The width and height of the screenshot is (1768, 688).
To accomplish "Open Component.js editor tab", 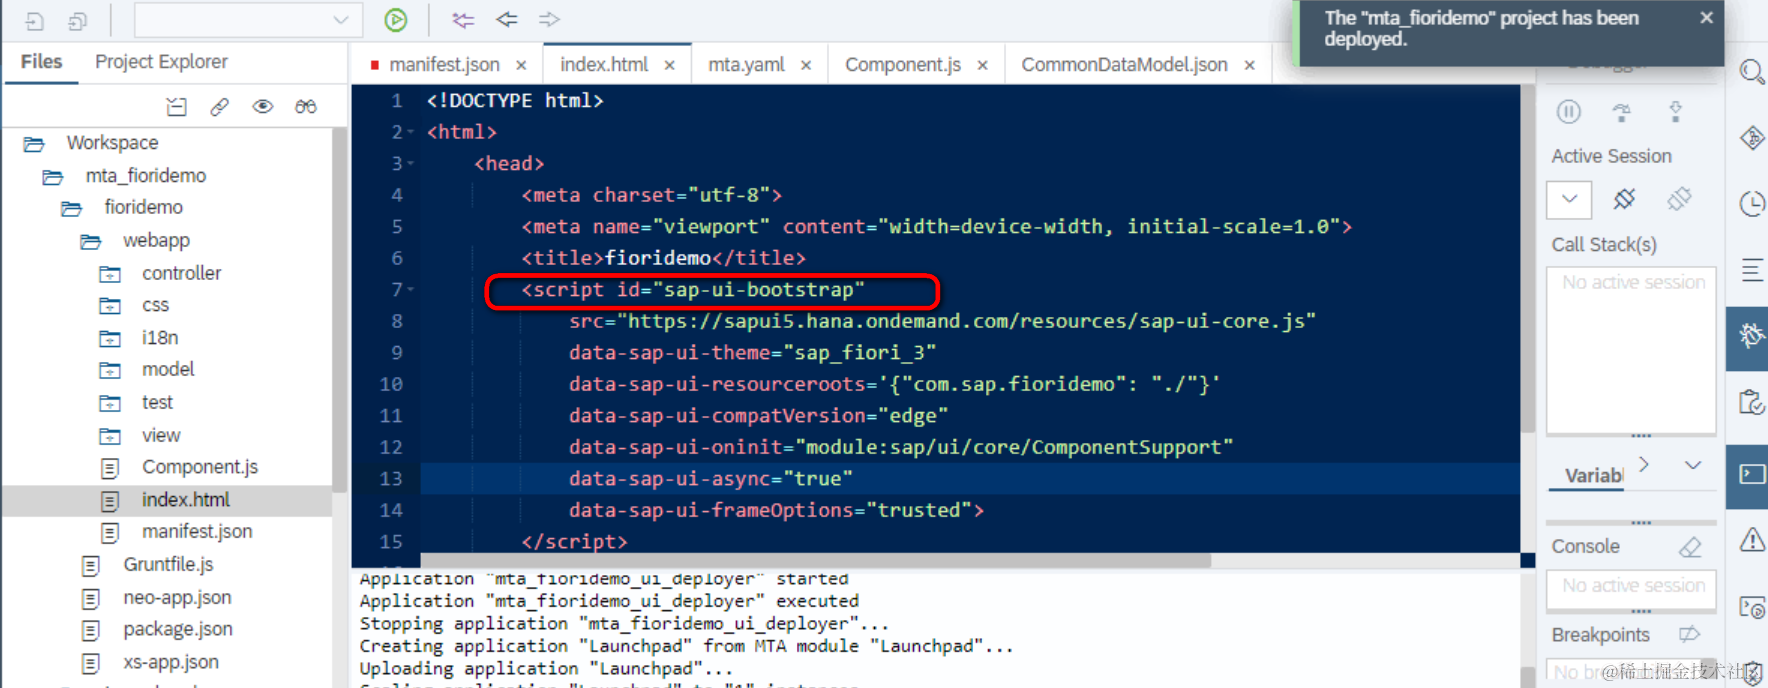I will pyautogui.click(x=903, y=65).
